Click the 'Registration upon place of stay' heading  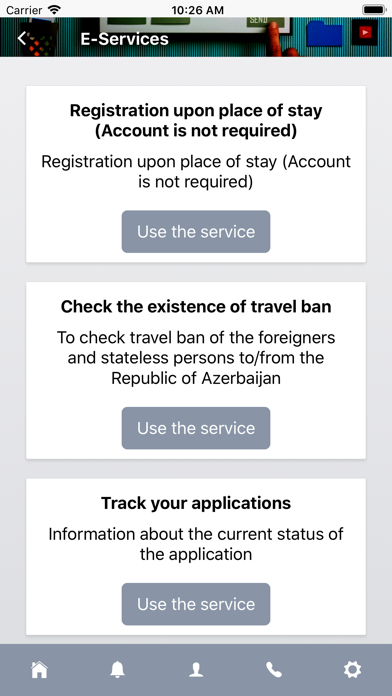click(x=196, y=121)
